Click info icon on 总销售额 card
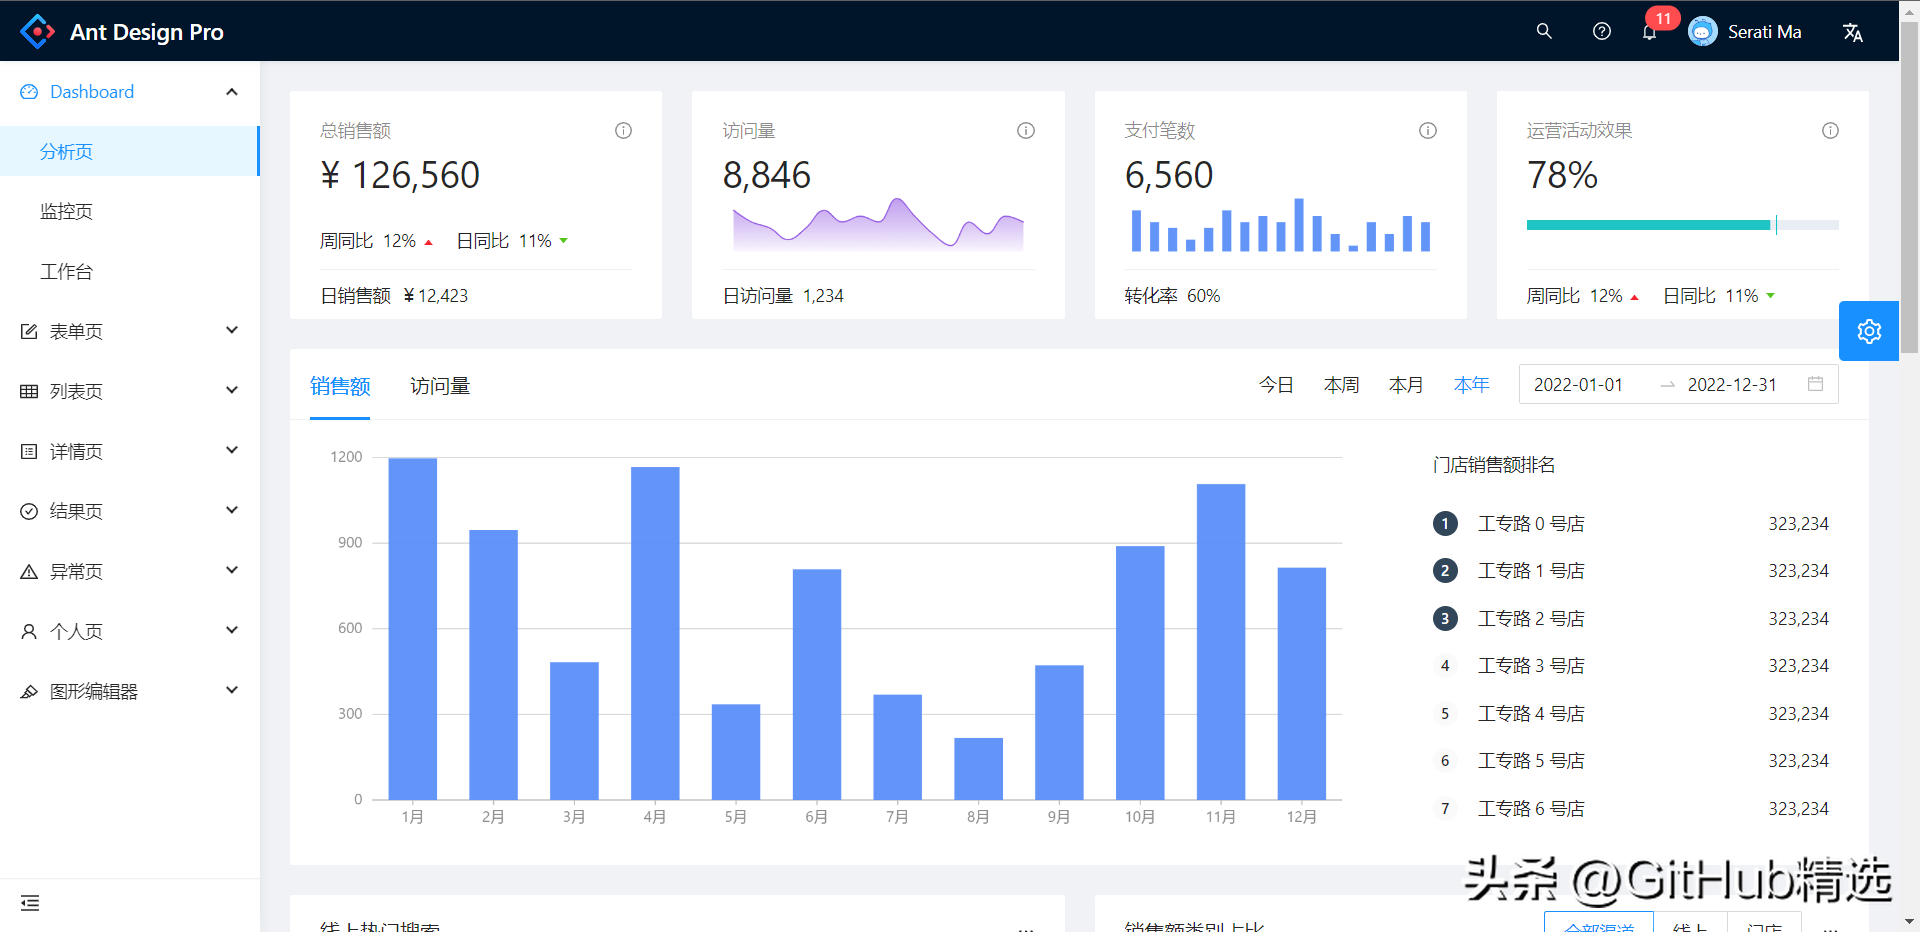This screenshot has width=1920, height=932. [x=623, y=131]
